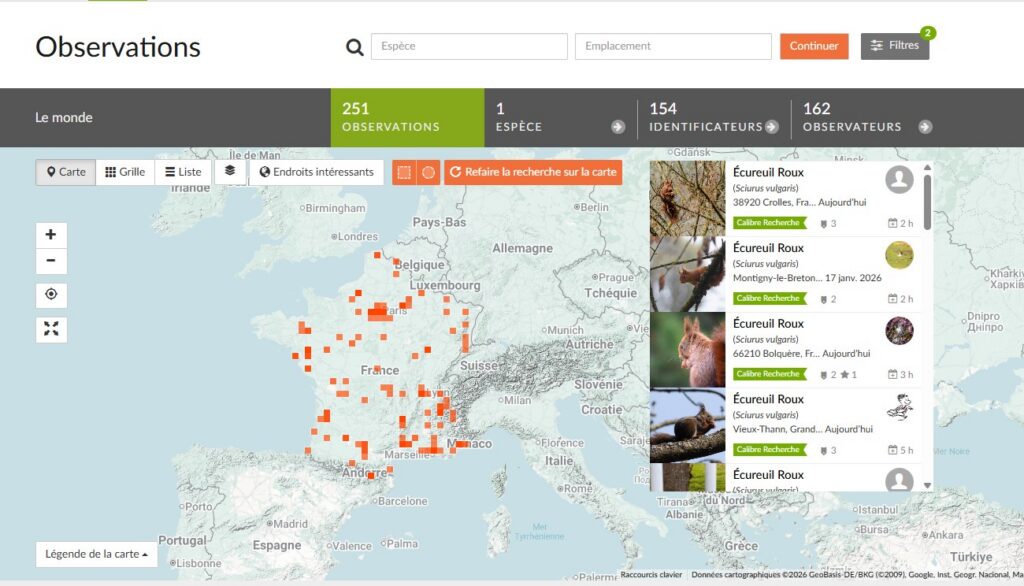Viewport: 1024px width, 586px height.
Task: Enter fullscreen map mode
Action: 51,329
